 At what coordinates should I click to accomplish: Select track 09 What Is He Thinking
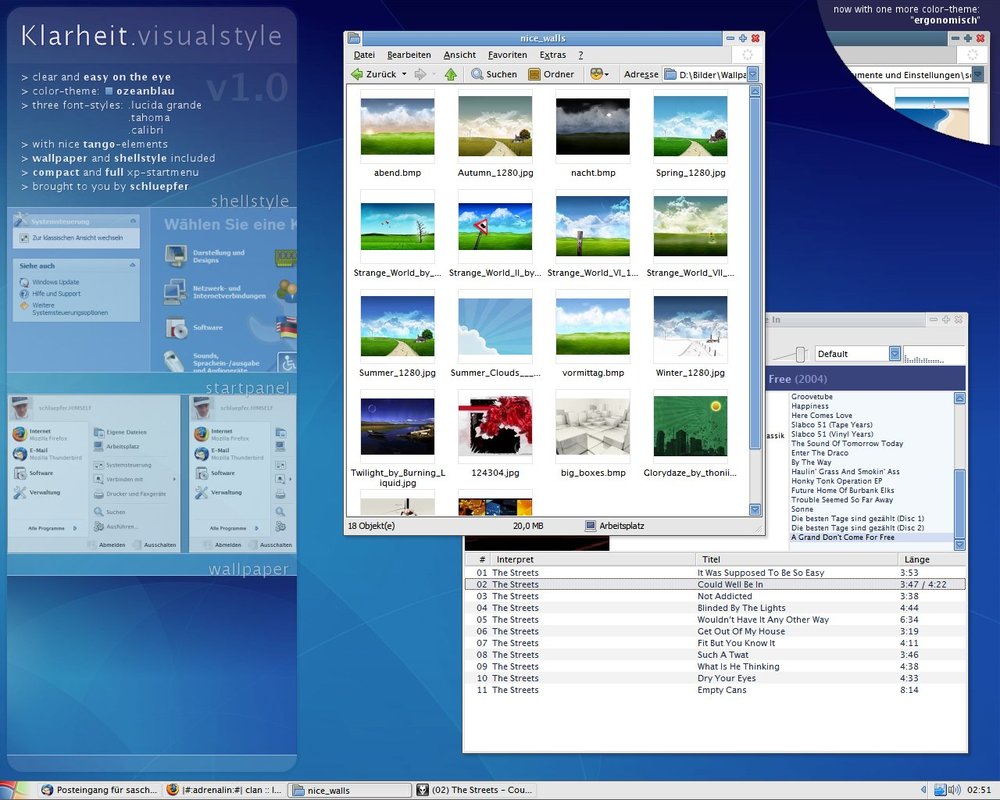click(x=738, y=667)
